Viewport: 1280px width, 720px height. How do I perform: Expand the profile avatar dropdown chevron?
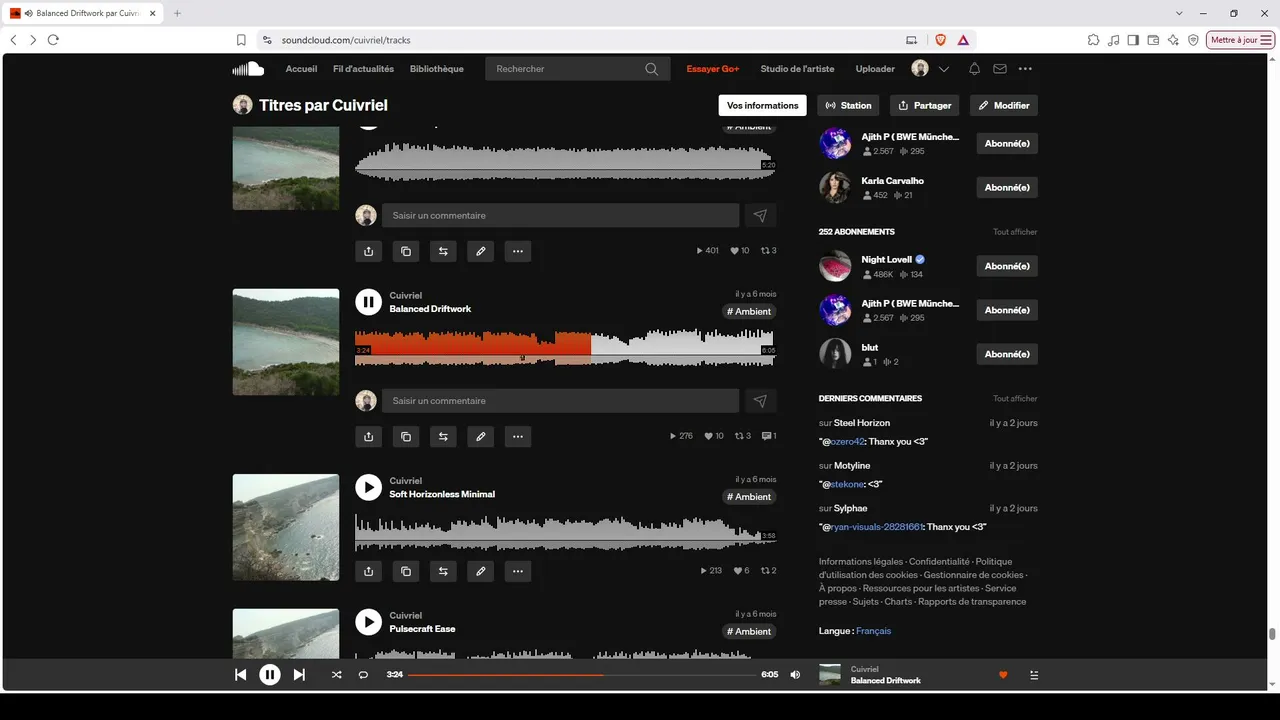click(x=943, y=69)
